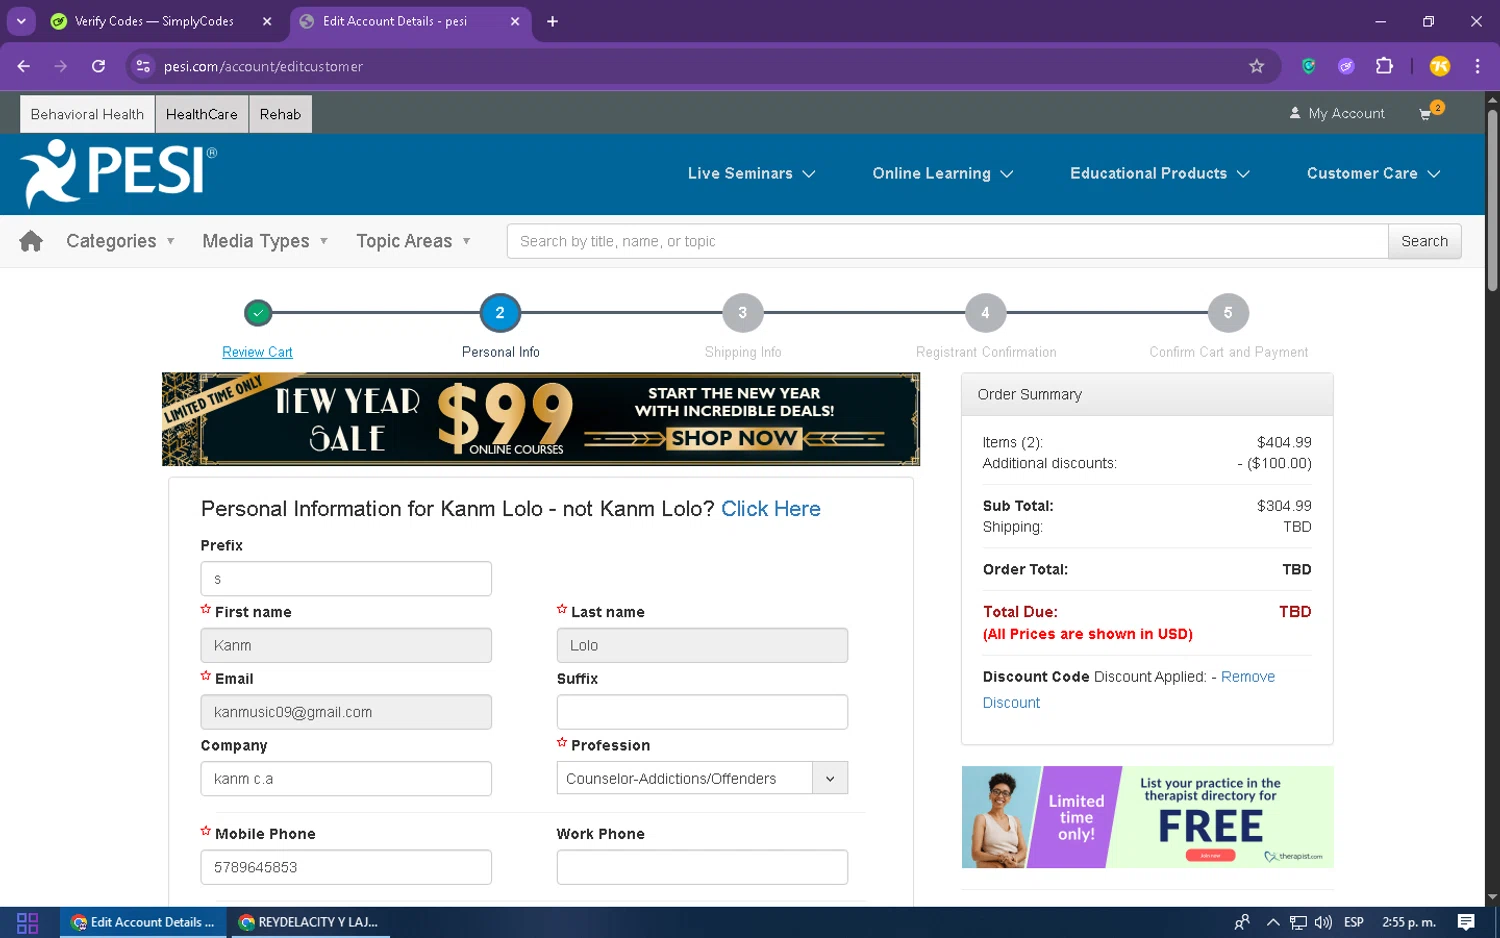This screenshot has width=1500, height=938.
Task: Open the browser Extensions puzzle icon
Action: click(1384, 66)
